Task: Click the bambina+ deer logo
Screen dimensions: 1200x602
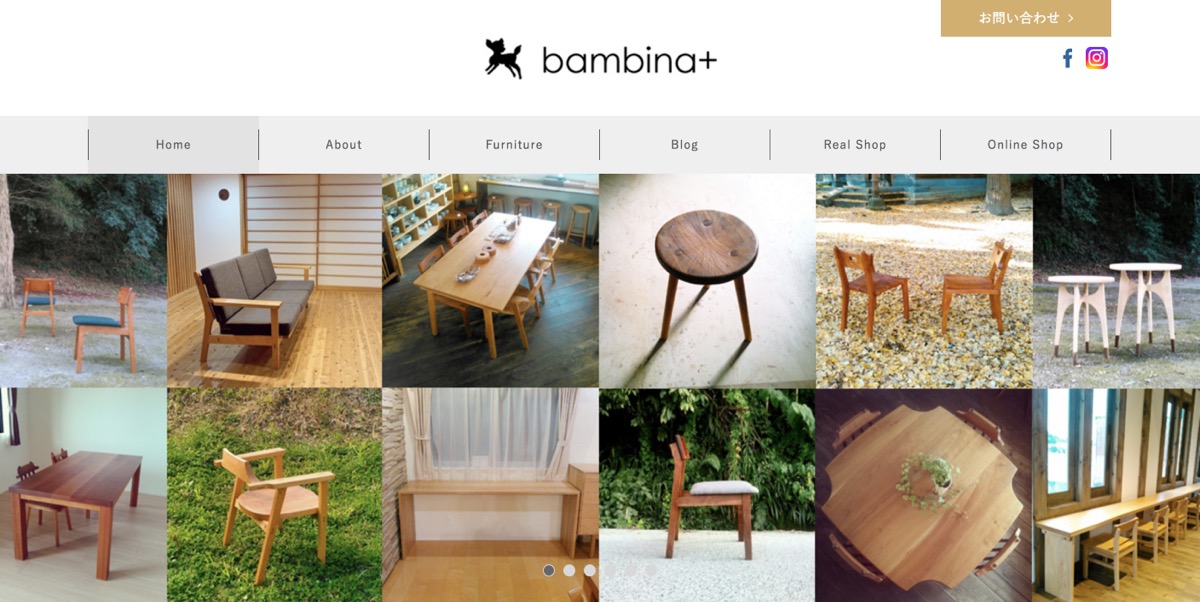Action: click(x=504, y=58)
